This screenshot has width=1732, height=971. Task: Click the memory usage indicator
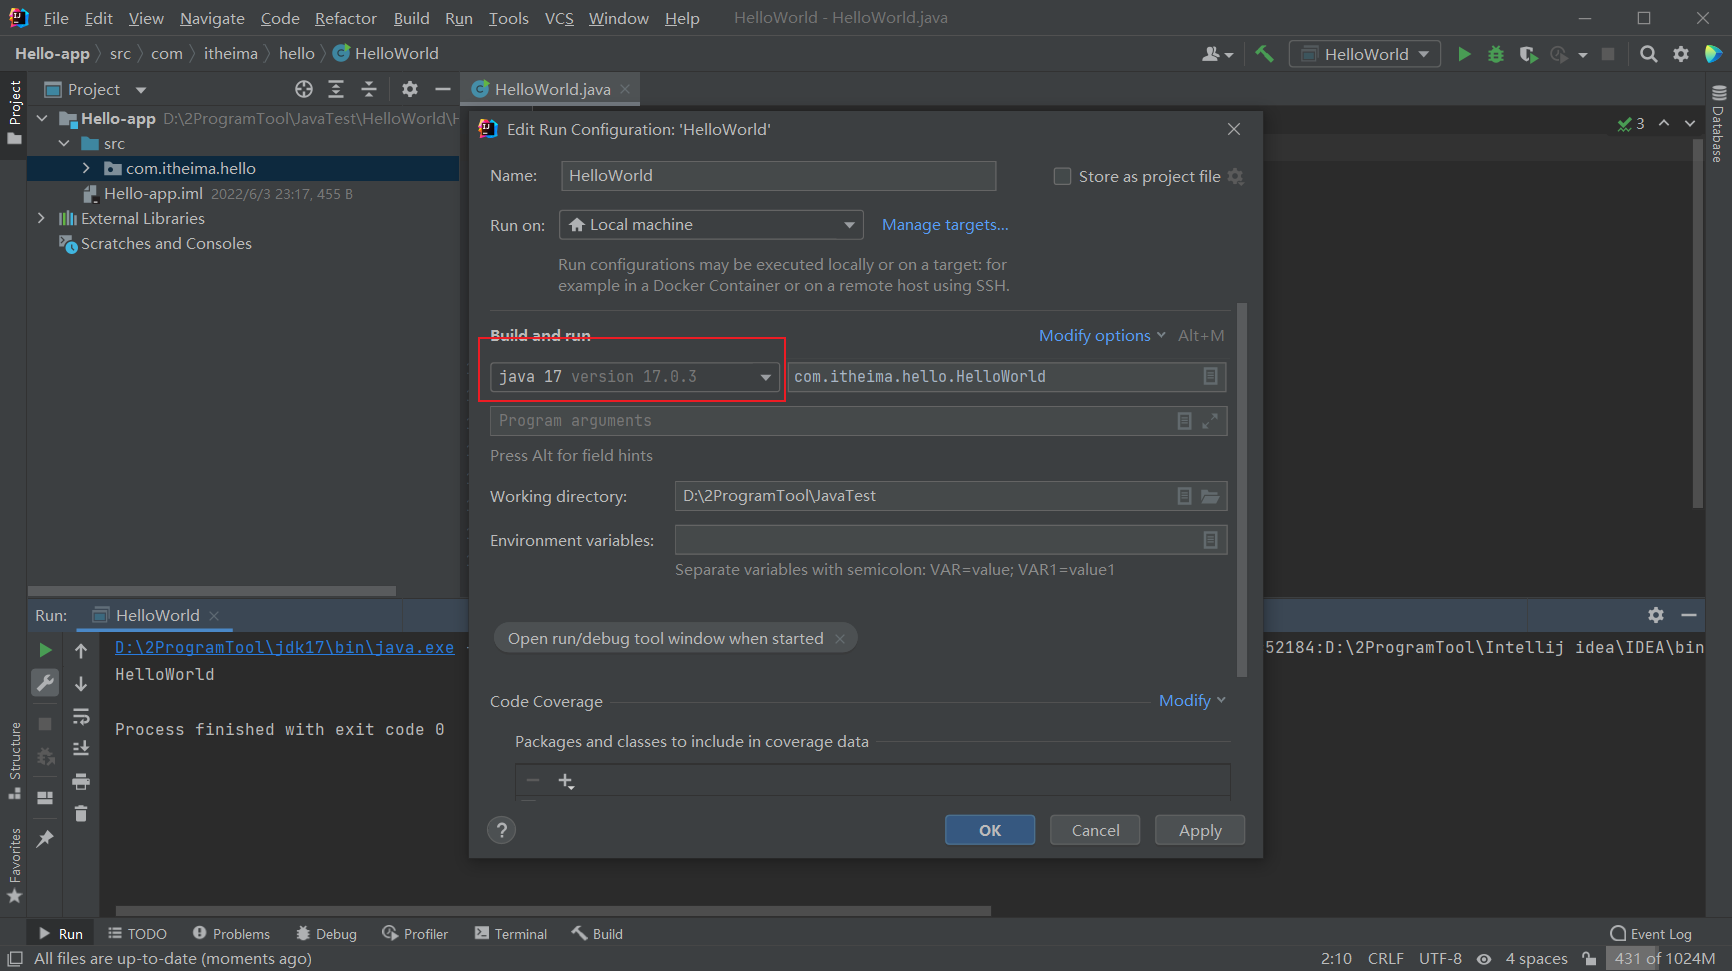pos(1665,958)
